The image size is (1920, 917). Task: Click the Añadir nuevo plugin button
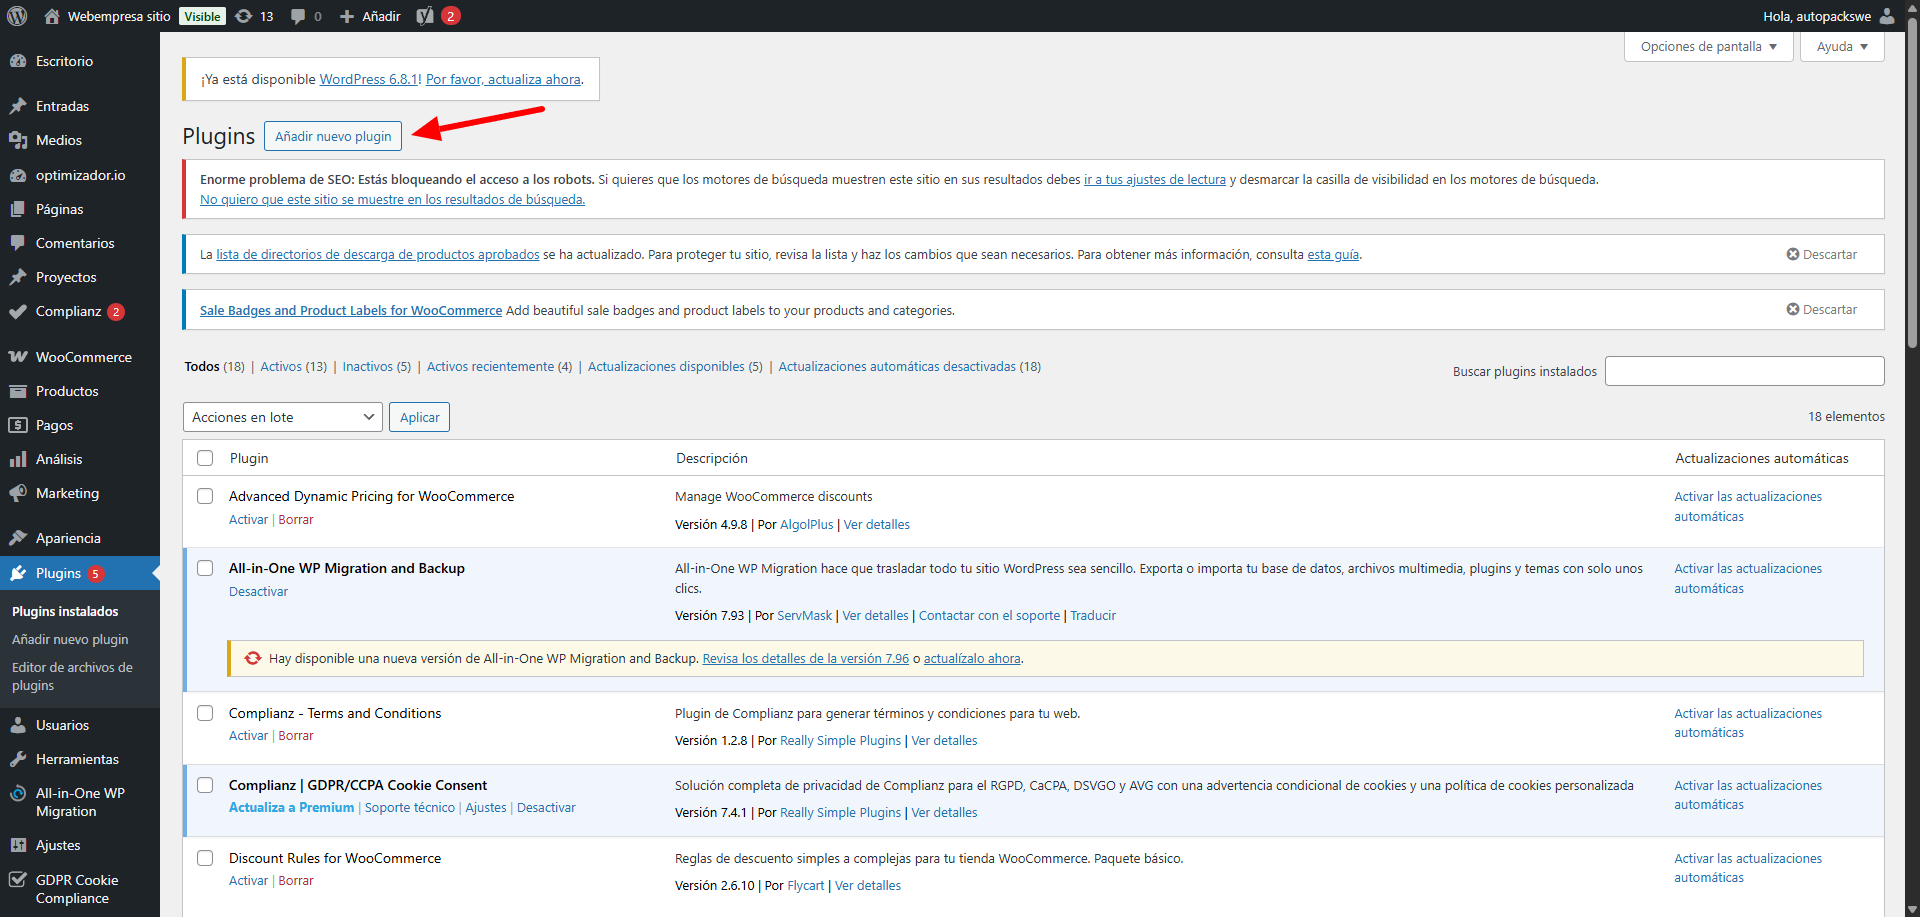point(333,136)
